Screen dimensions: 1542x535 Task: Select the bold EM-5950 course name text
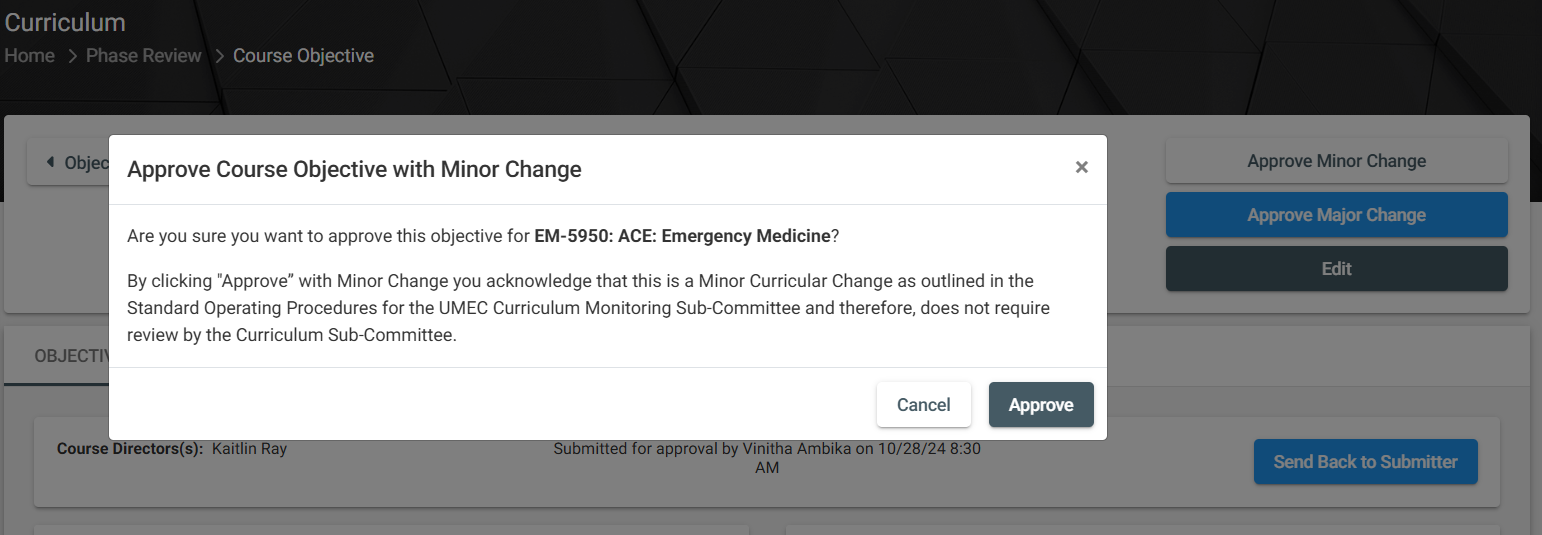(682, 237)
